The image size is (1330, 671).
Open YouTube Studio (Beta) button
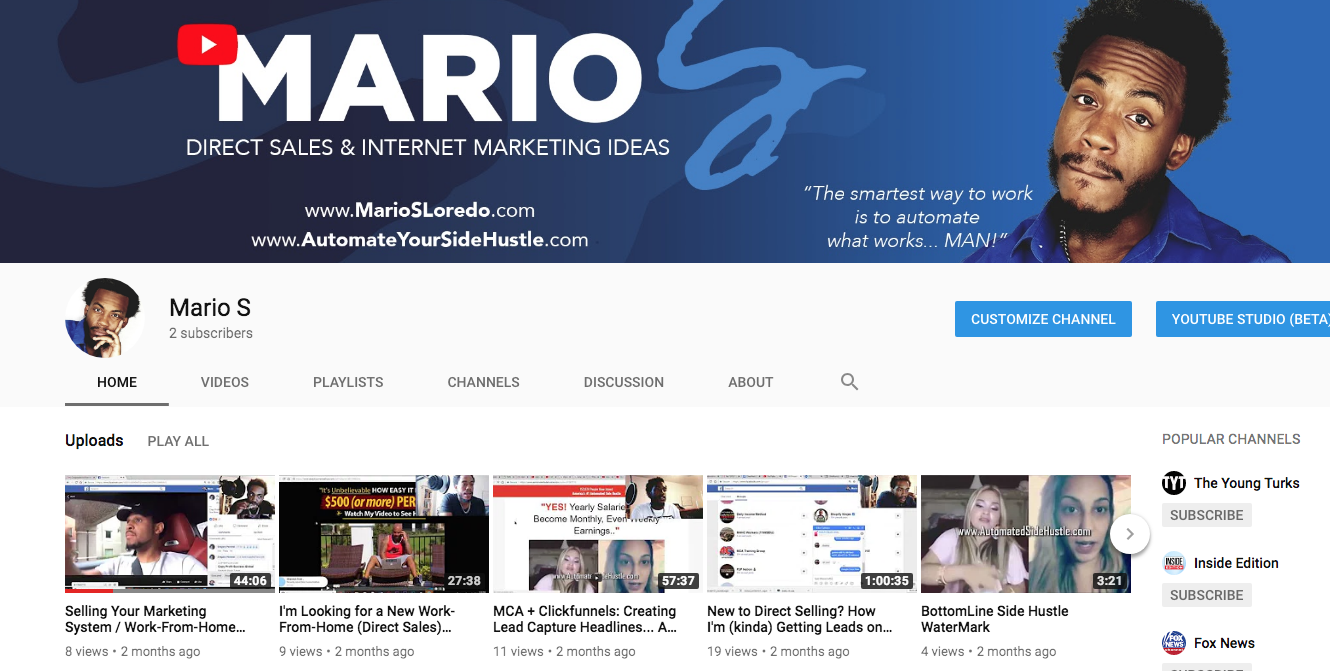coord(1243,319)
